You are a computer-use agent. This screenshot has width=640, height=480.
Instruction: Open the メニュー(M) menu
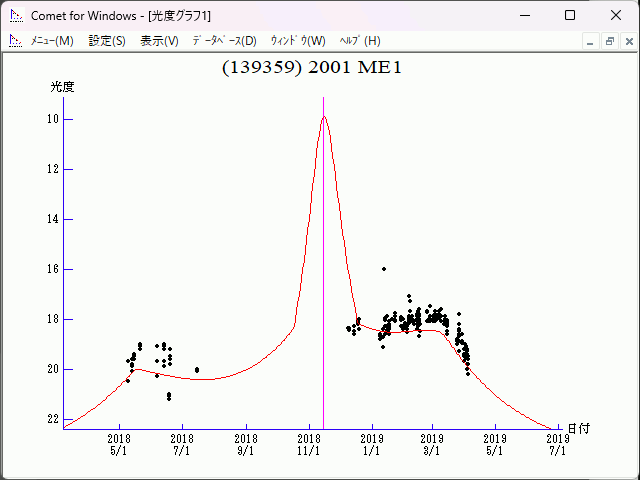(x=52, y=41)
